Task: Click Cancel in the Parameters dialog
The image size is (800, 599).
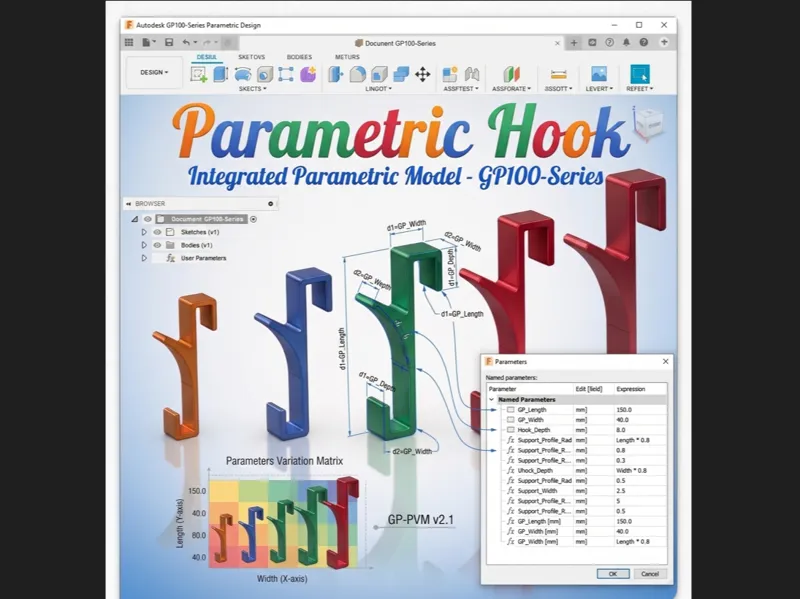Action: pos(650,574)
